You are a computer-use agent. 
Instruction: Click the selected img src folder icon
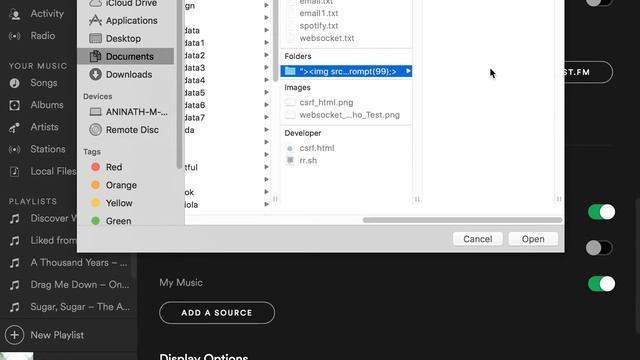click(290, 71)
